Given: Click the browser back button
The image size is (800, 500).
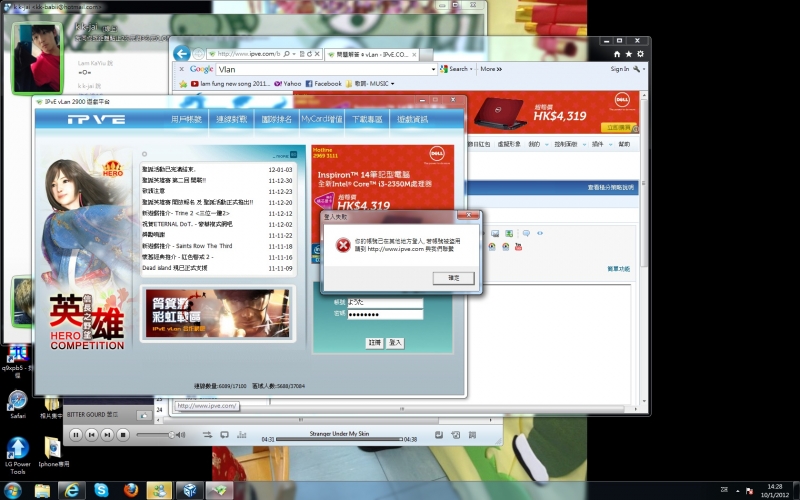Looking at the screenshot, I should coord(181,53).
